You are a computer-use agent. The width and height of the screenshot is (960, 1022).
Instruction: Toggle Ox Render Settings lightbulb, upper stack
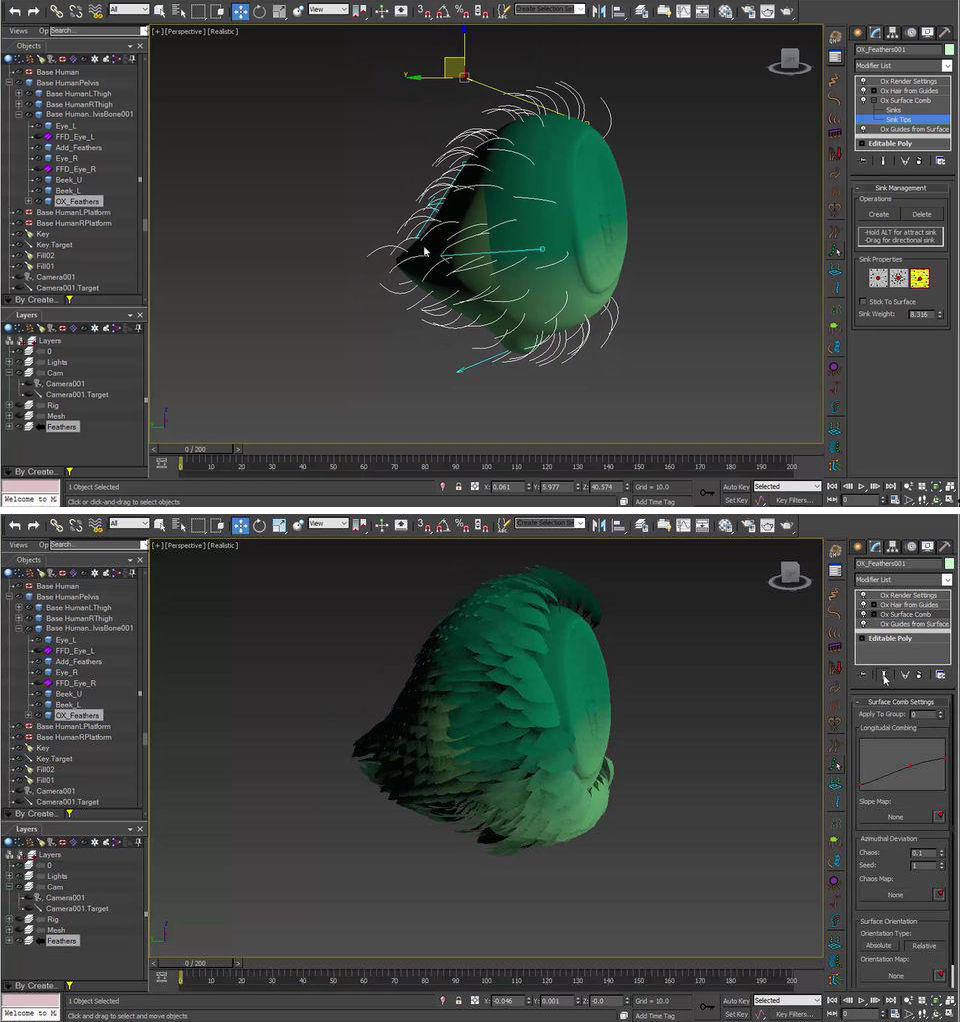pyautogui.click(x=864, y=81)
